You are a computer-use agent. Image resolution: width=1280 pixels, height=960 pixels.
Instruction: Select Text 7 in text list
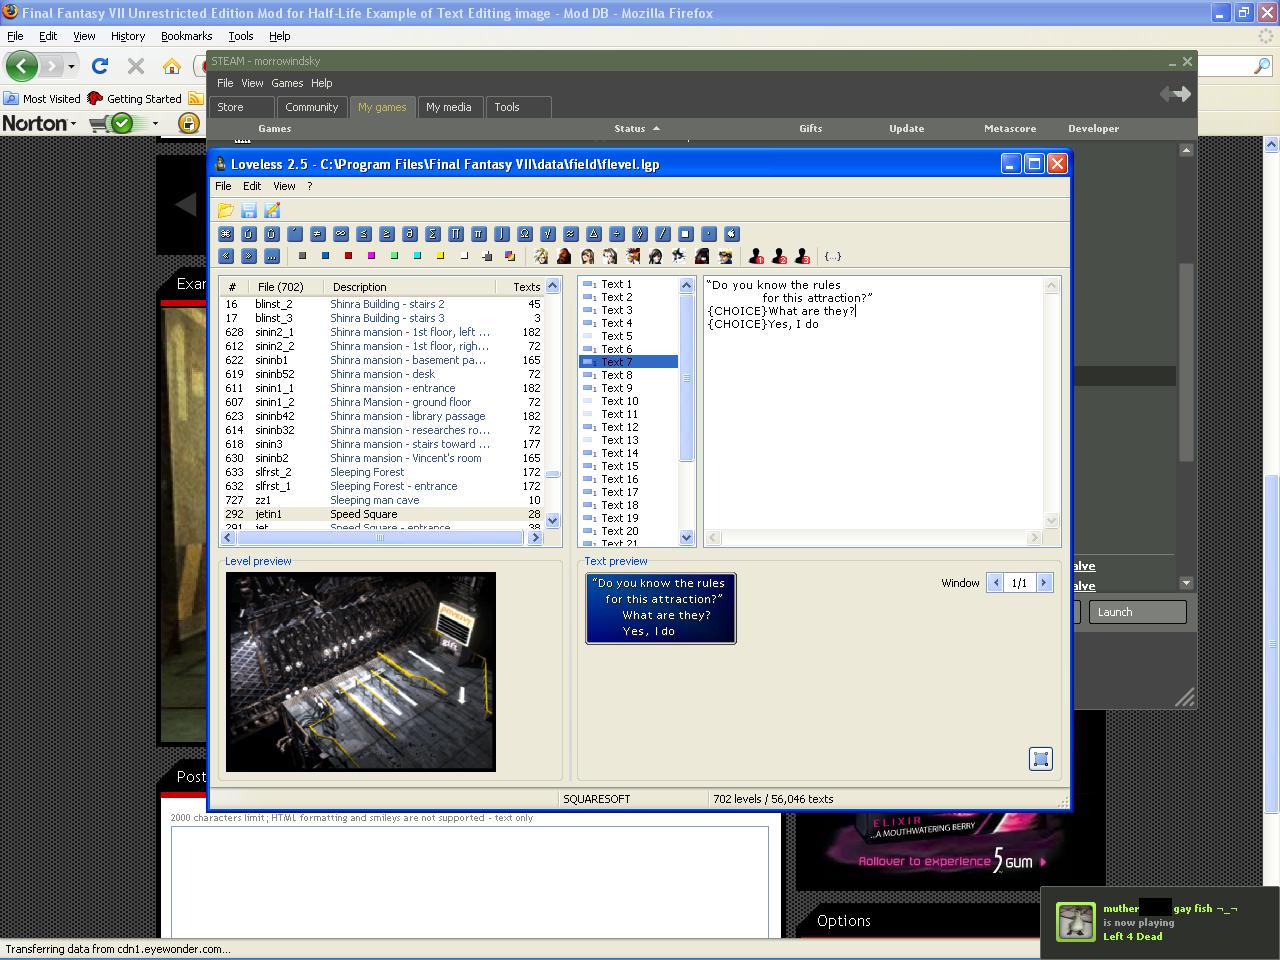(x=628, y=362)
